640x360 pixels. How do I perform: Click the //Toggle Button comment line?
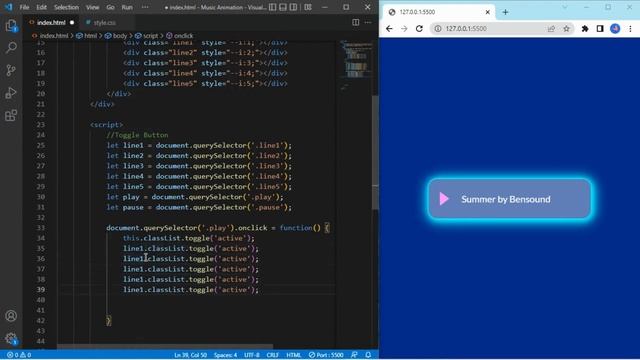click(137, 135)
